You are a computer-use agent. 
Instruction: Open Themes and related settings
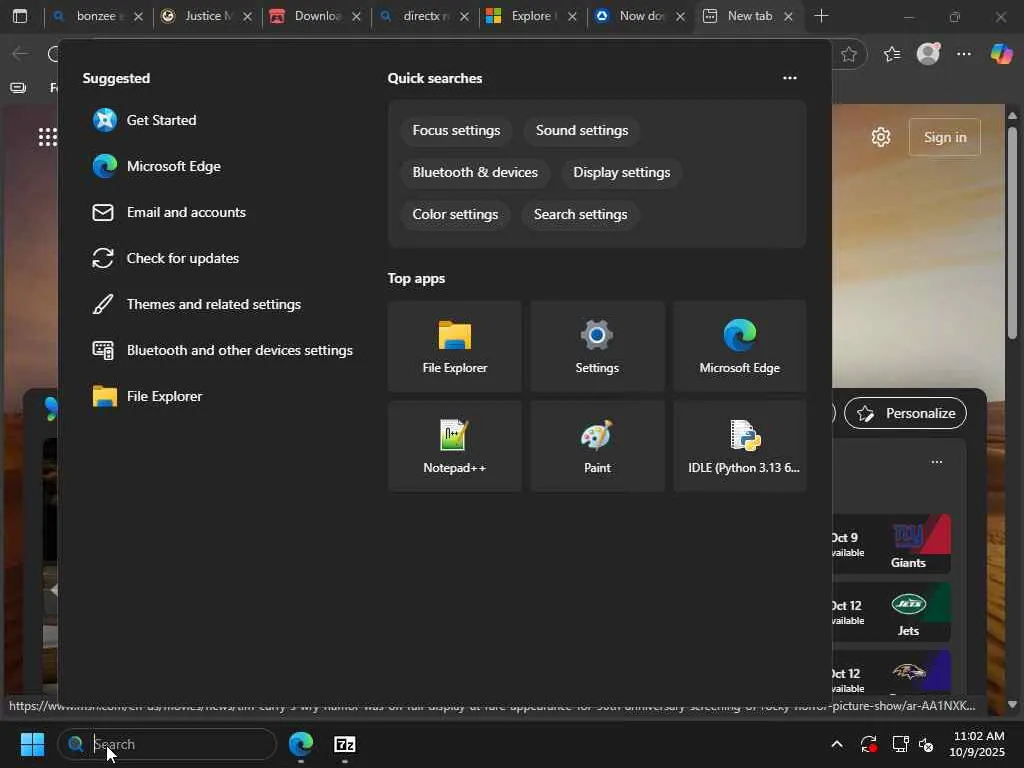197,304
